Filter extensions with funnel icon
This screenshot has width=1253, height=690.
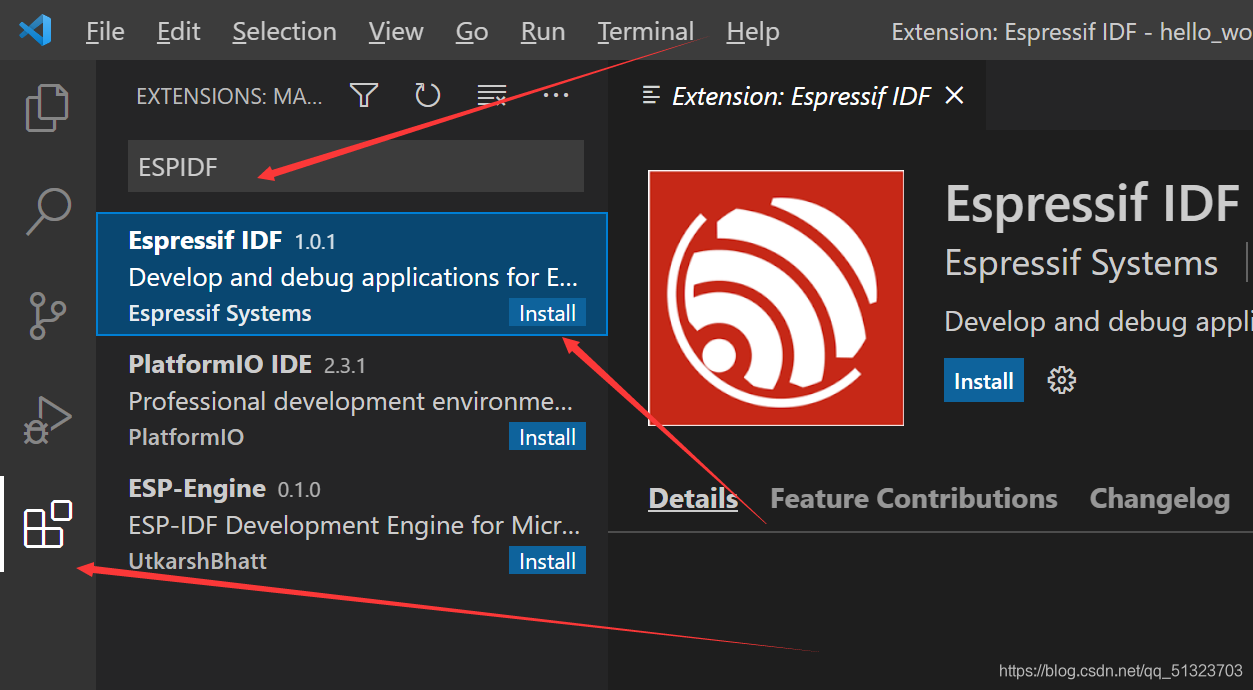click(364, 96)
